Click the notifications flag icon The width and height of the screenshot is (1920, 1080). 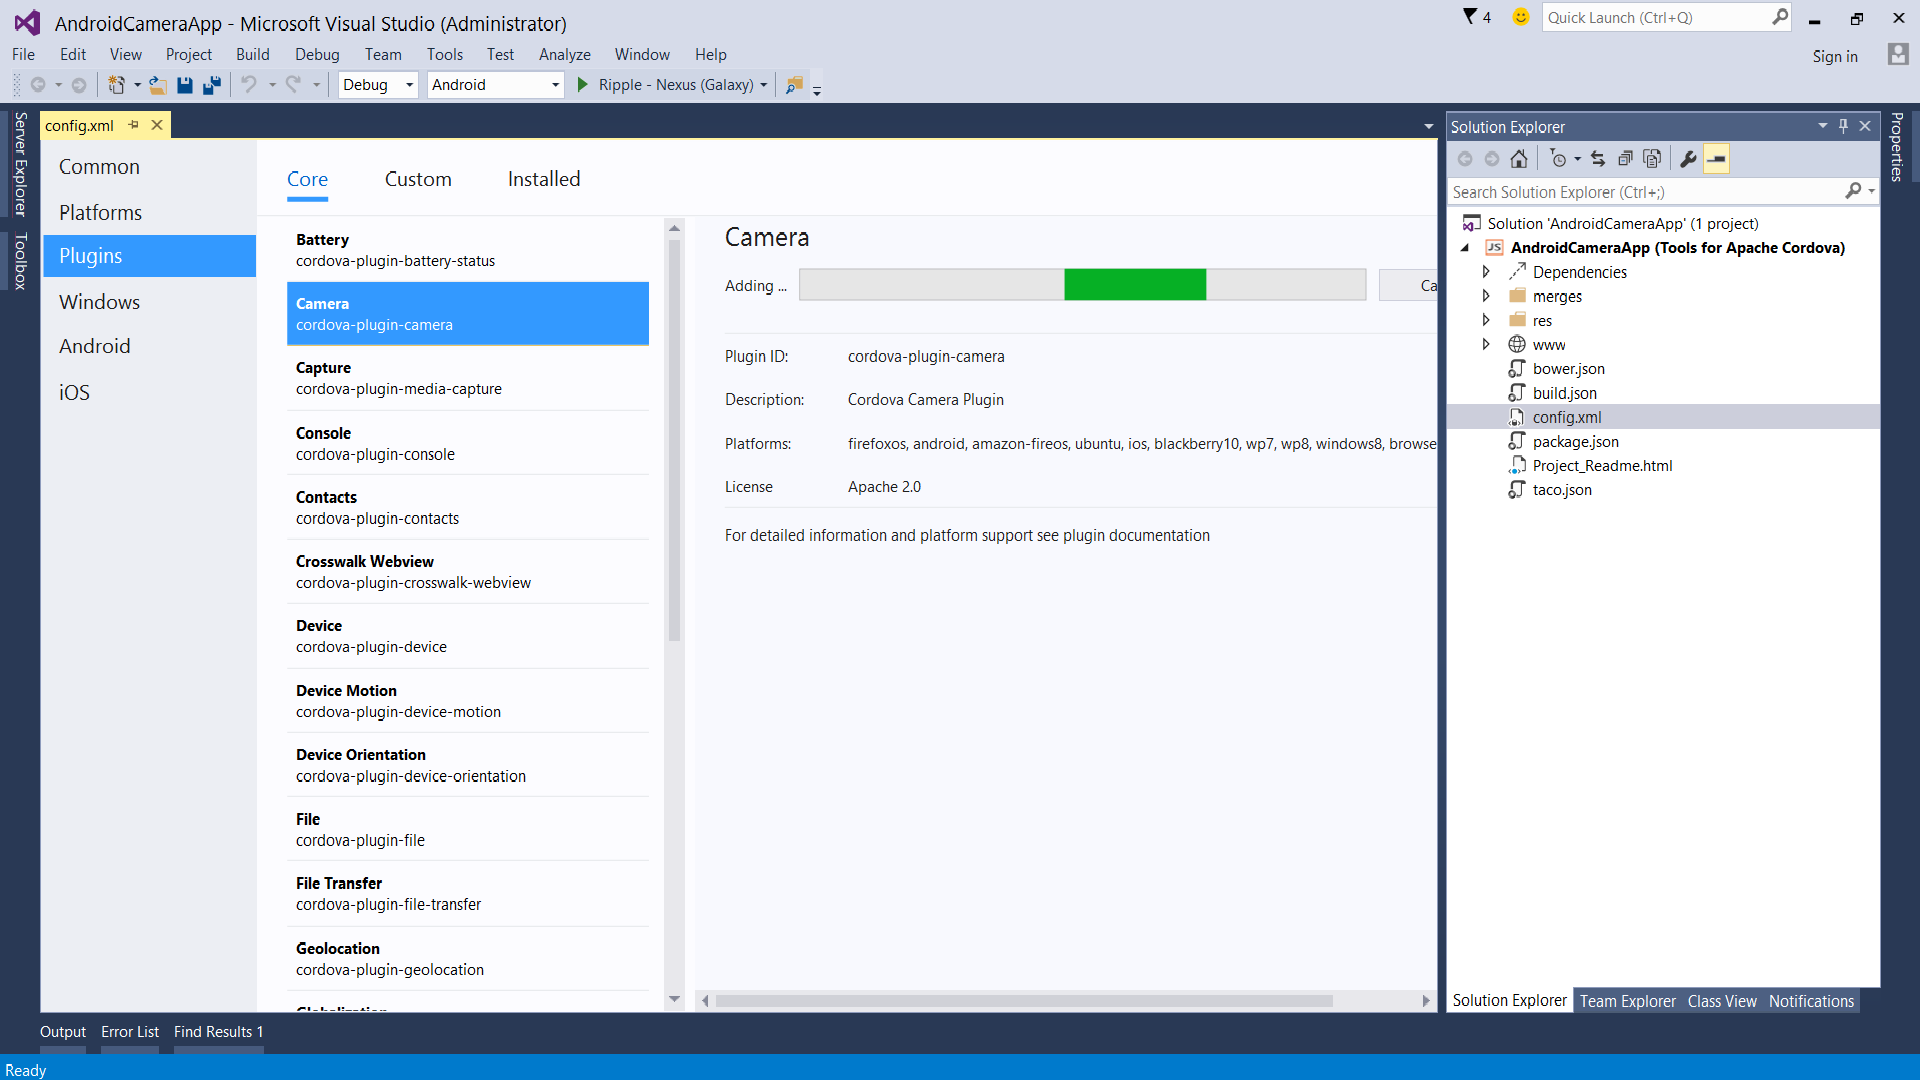(x=1470, y=17)
